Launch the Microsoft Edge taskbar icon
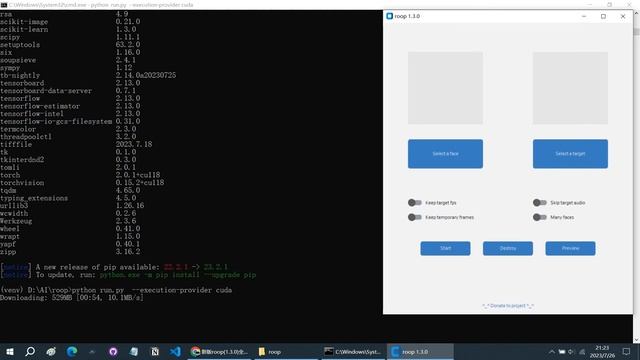This screenshot has height=360, width=640. coord(72,351)
